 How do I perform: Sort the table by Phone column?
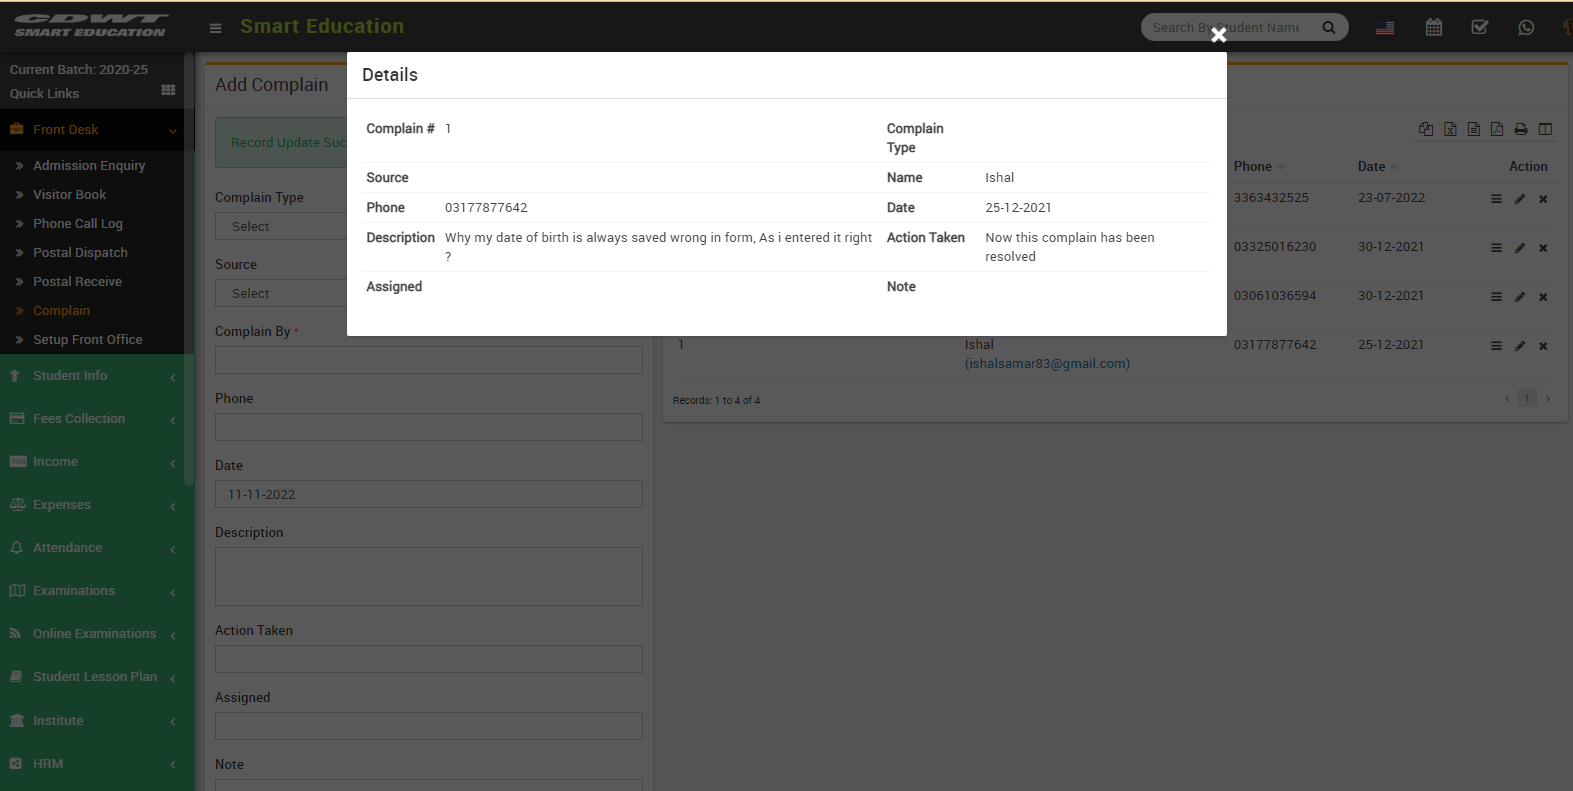[1259, 167]
